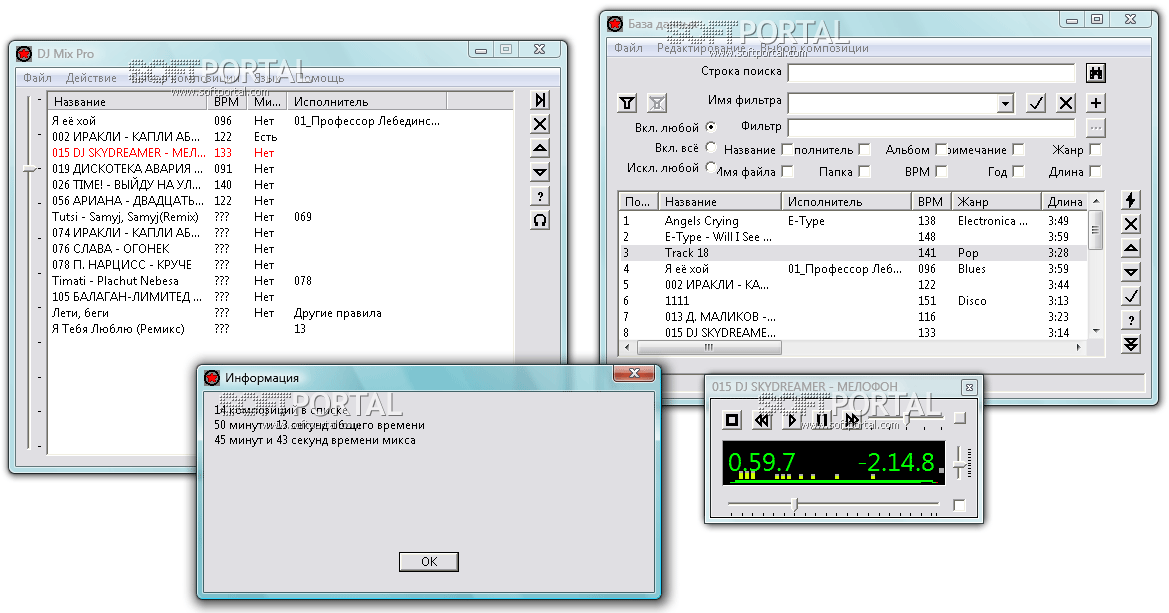Click the 'Фильтр' text field
This screenshot has width=1169, height=613.
click(931, 128)
